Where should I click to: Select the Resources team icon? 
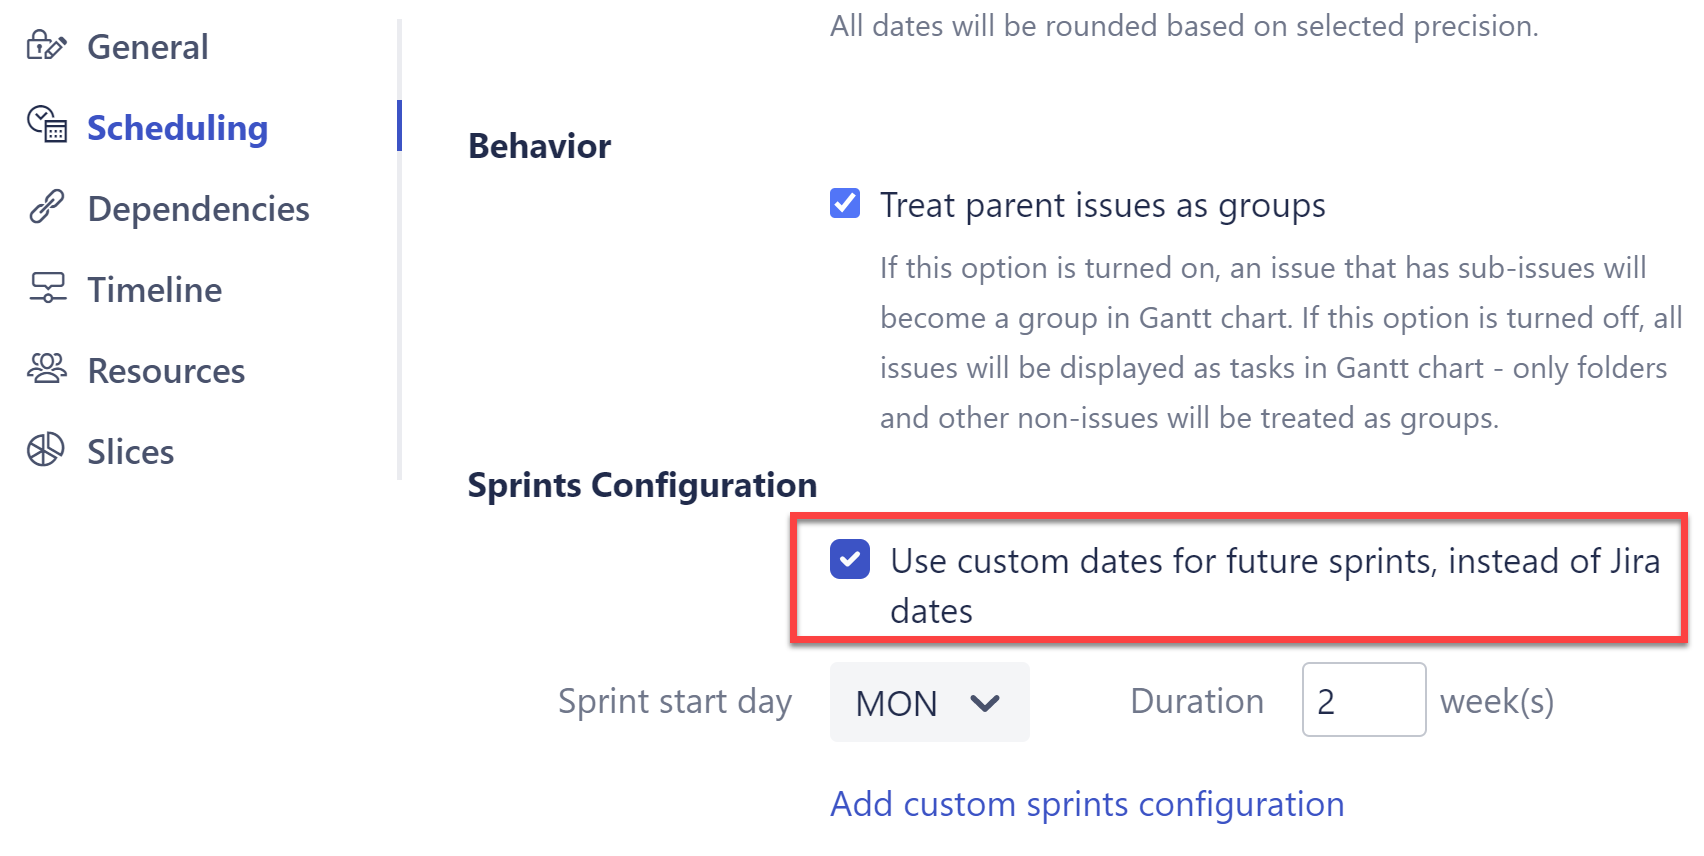click(45, 370)
